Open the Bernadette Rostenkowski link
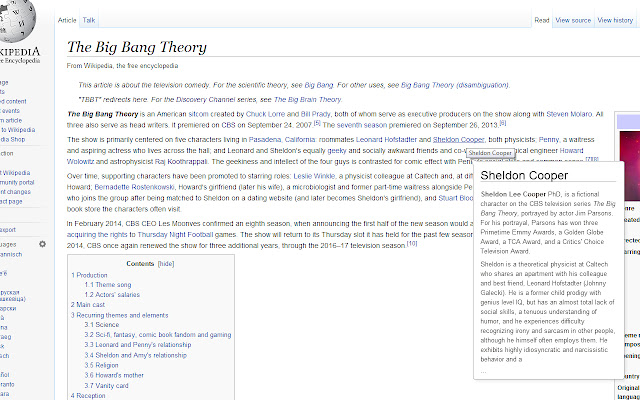 pyautogui.click(x=131, y=187)
